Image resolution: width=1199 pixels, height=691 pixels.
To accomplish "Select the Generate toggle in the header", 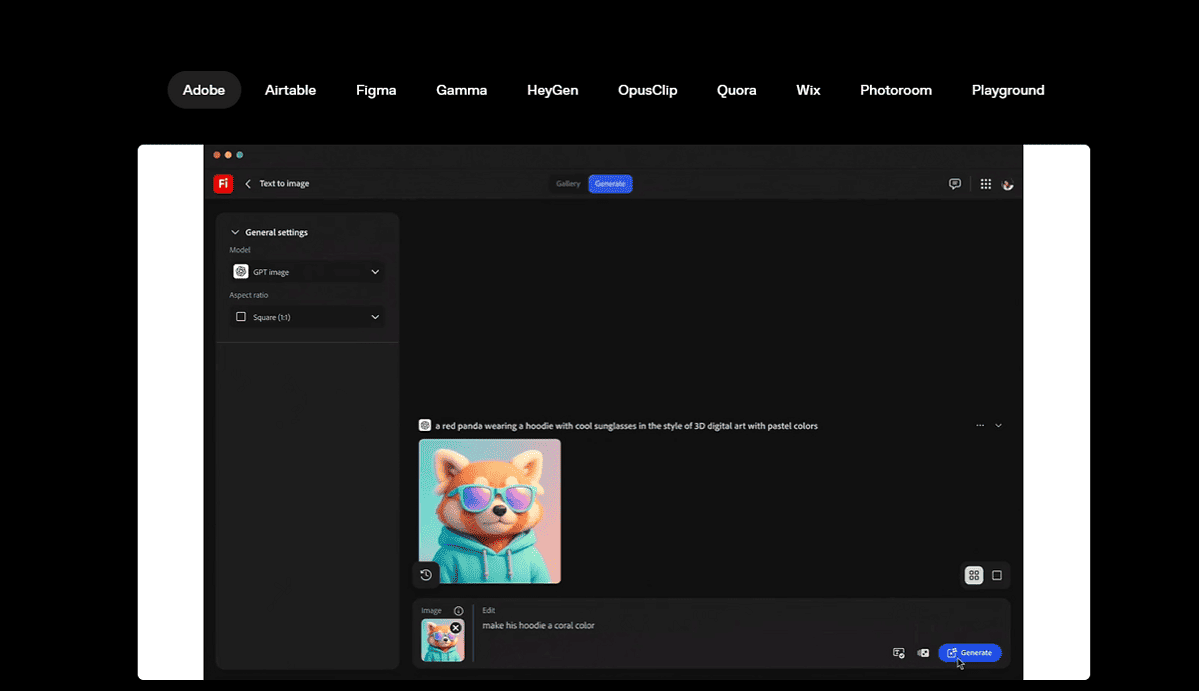I will [x=610, y=183].
